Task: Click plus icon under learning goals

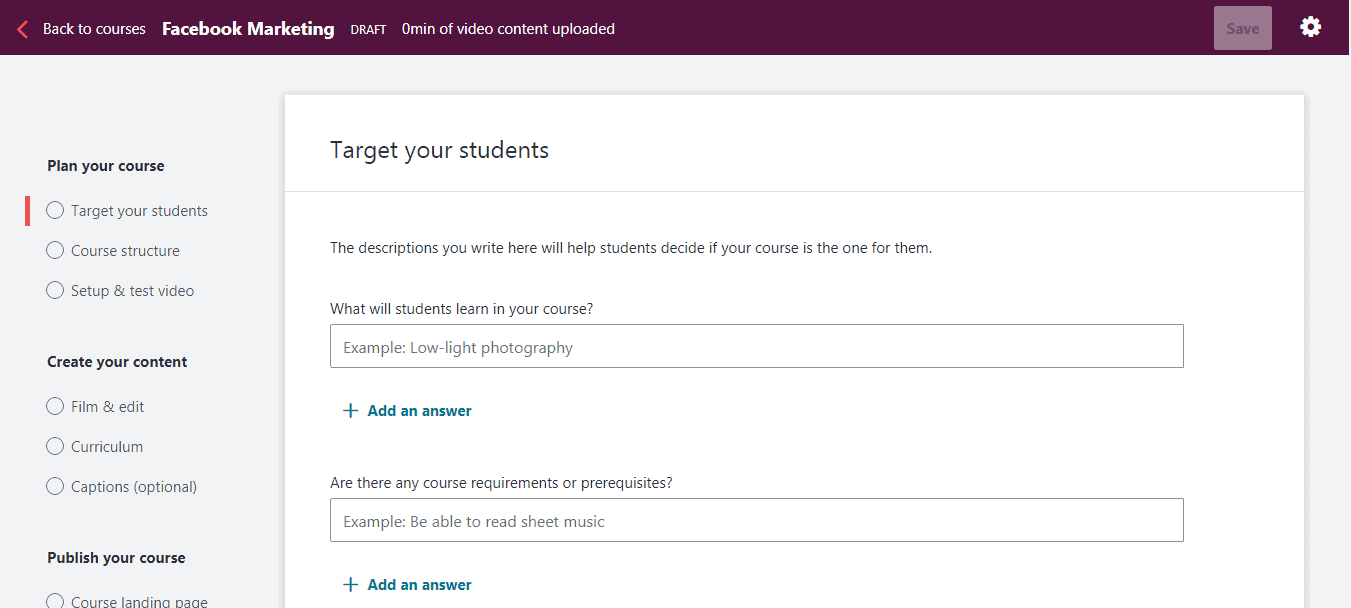Action: coord(350,411)
